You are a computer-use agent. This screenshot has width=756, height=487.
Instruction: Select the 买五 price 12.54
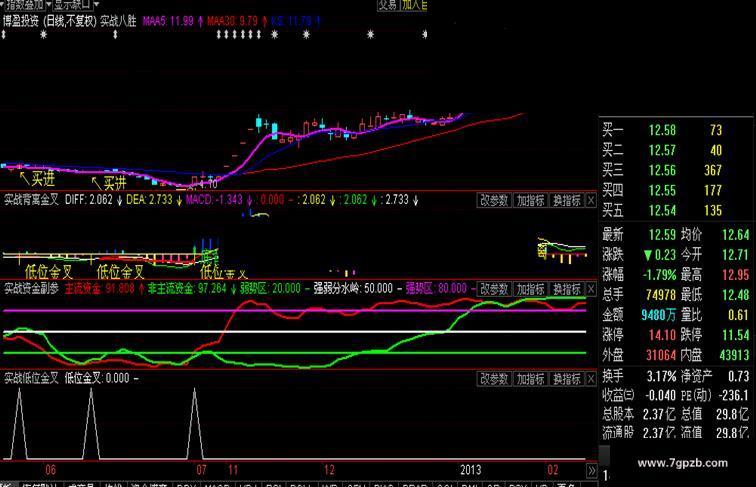(662, 210)
